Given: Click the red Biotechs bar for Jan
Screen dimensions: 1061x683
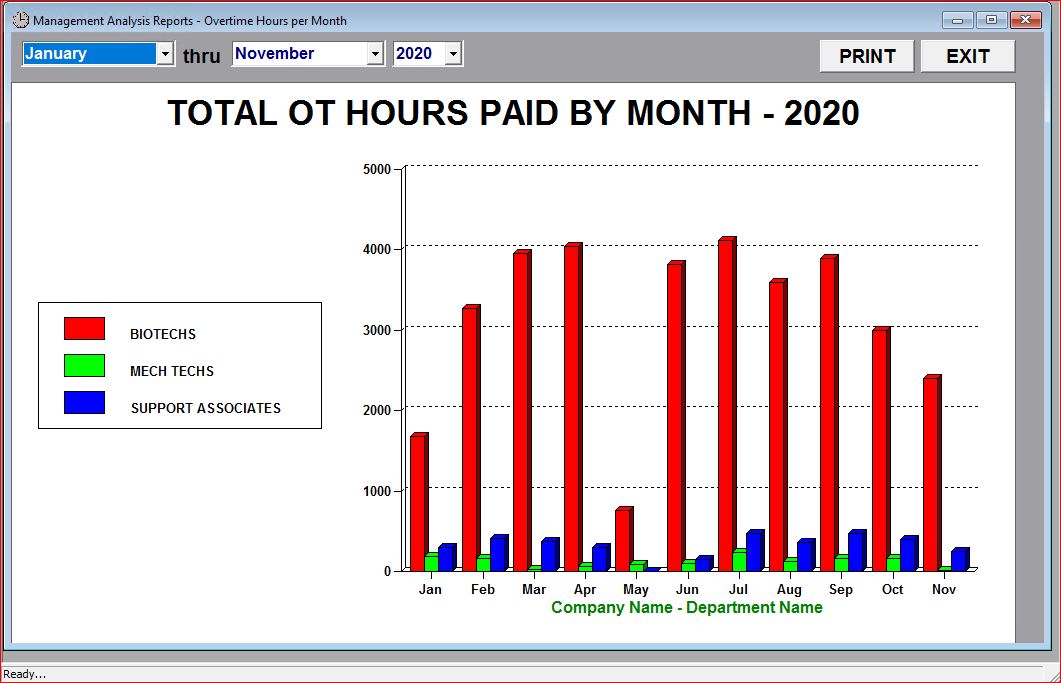Looking at the screenshot, I should click(418, 503).
